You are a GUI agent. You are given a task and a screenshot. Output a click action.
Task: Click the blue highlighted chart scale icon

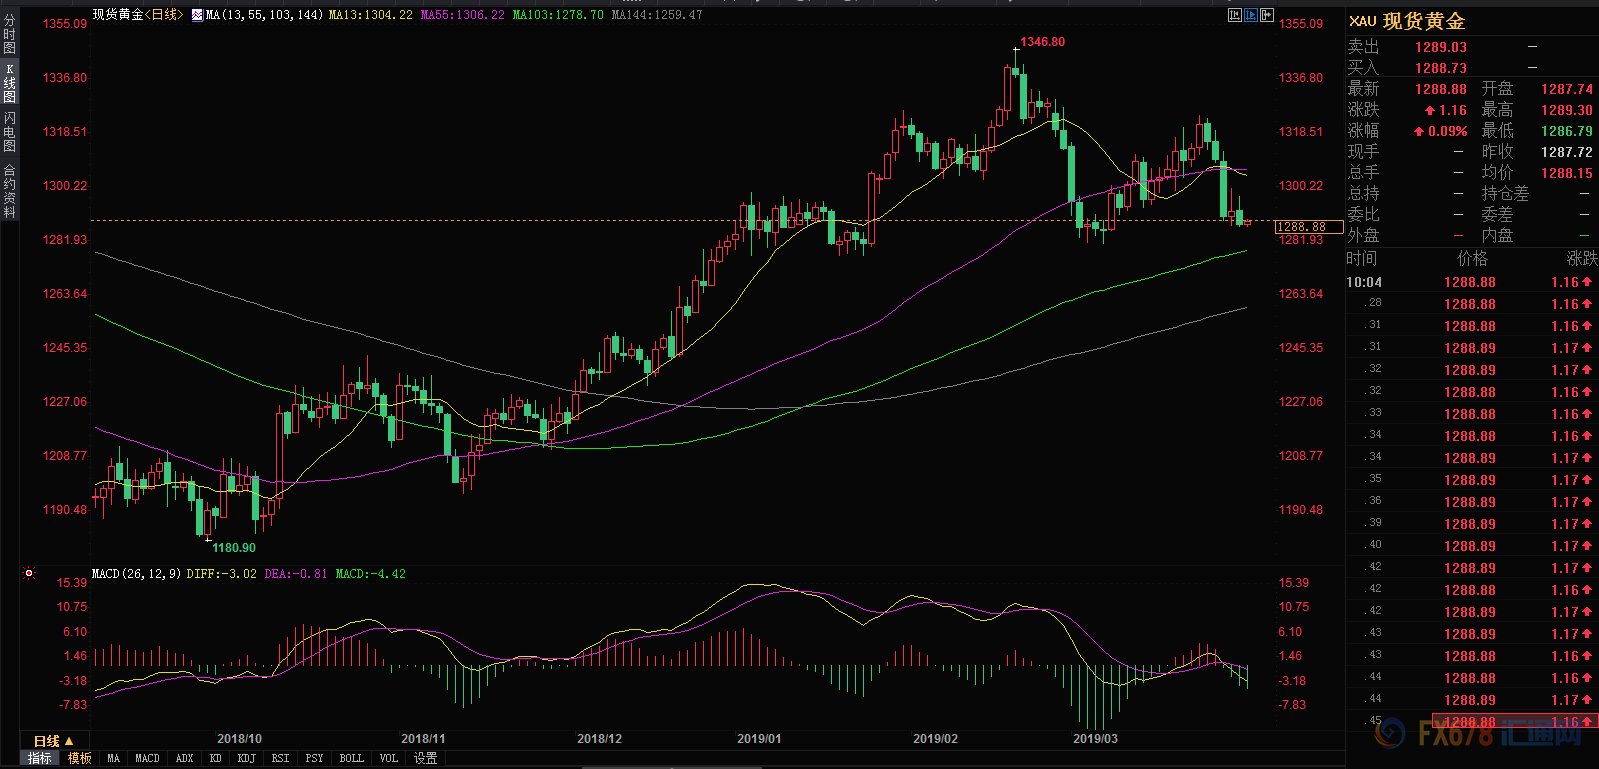pyautogui.click(x=1251, y=15)
